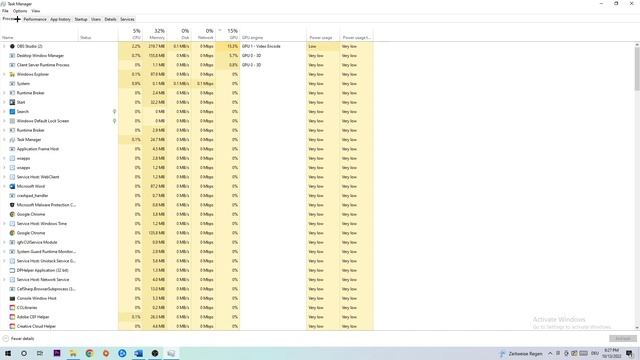
Task: Open OBS Studio from the taskbar
Action: 155,353
